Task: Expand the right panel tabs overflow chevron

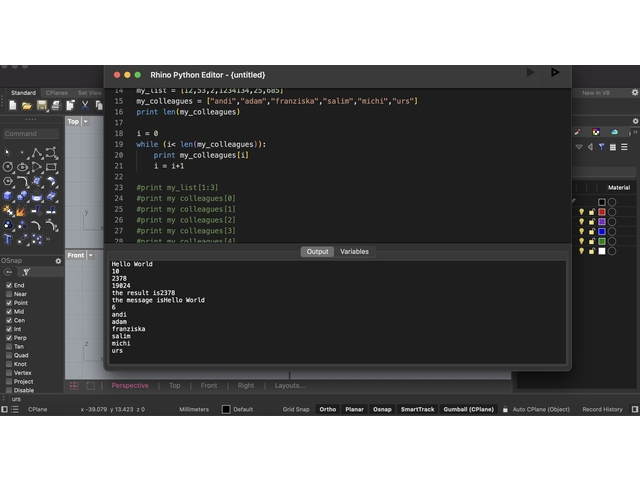Action: coord(635,132)
